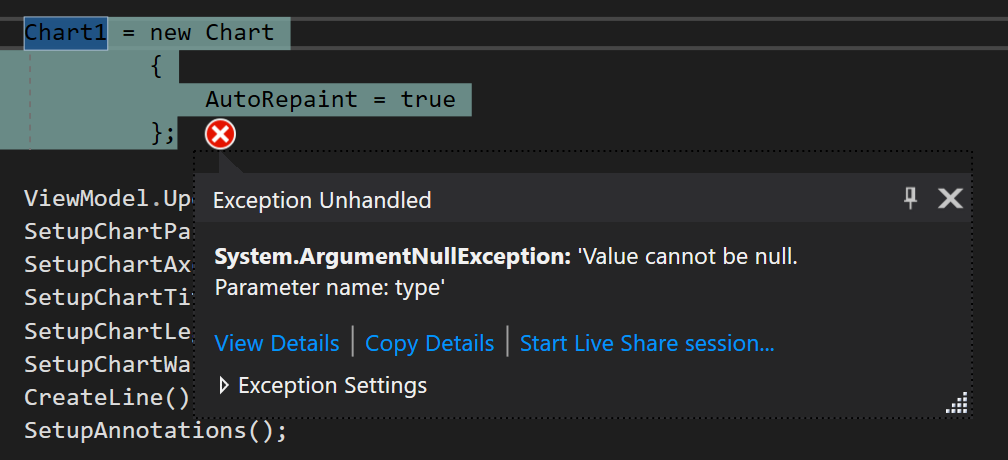Click the SetupAnnotations() call line
This screenshot has width=1008, height=460.
(156, 430)
